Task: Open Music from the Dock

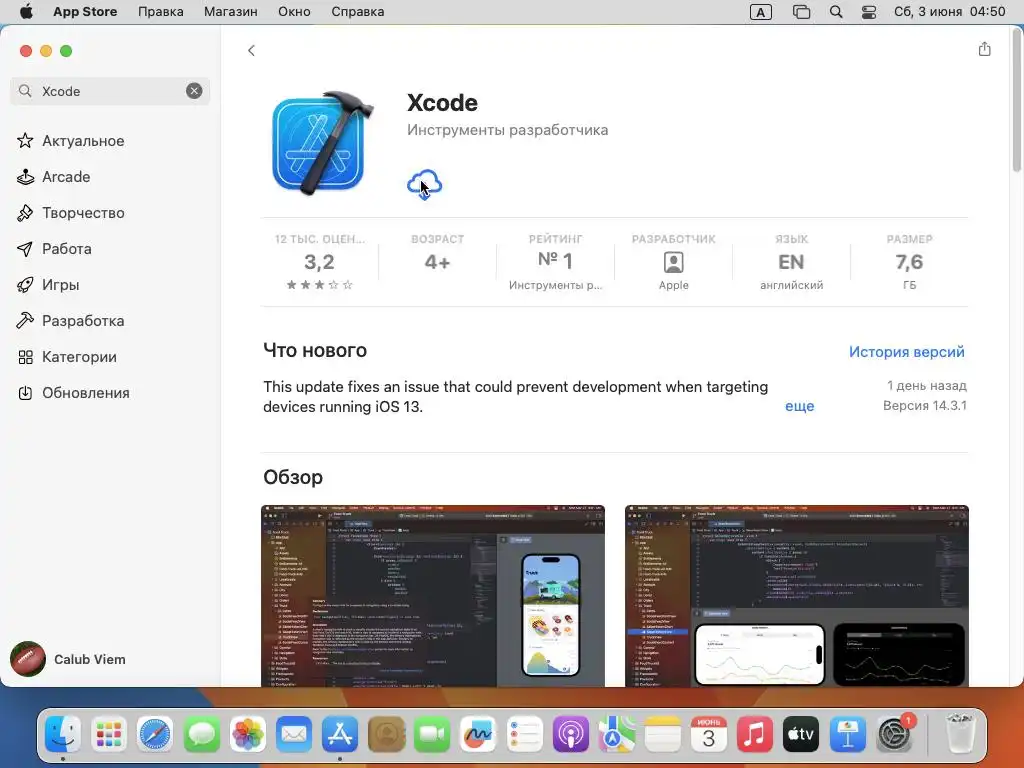Action: [755, 734]
